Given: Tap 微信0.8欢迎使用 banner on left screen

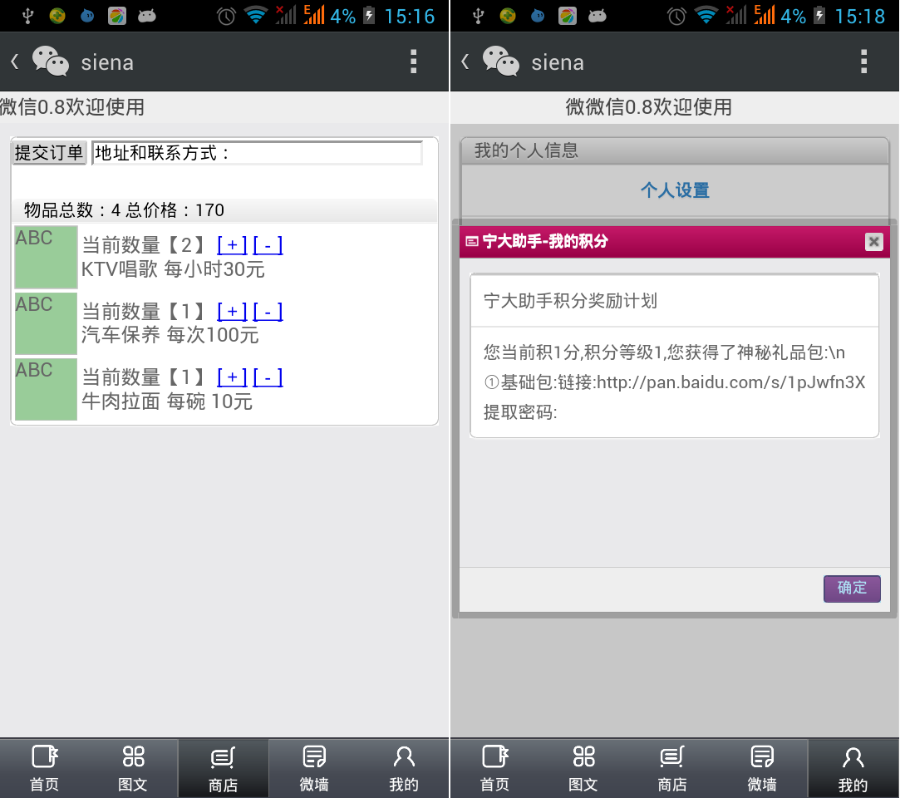Looking at the screenshot, I should [72, 107].
